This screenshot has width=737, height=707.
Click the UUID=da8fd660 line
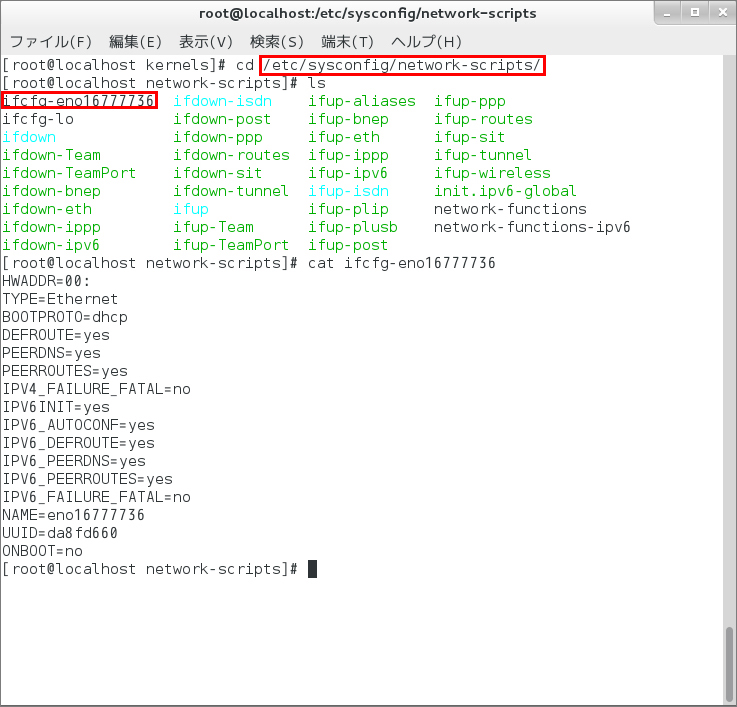coord(60,533)
